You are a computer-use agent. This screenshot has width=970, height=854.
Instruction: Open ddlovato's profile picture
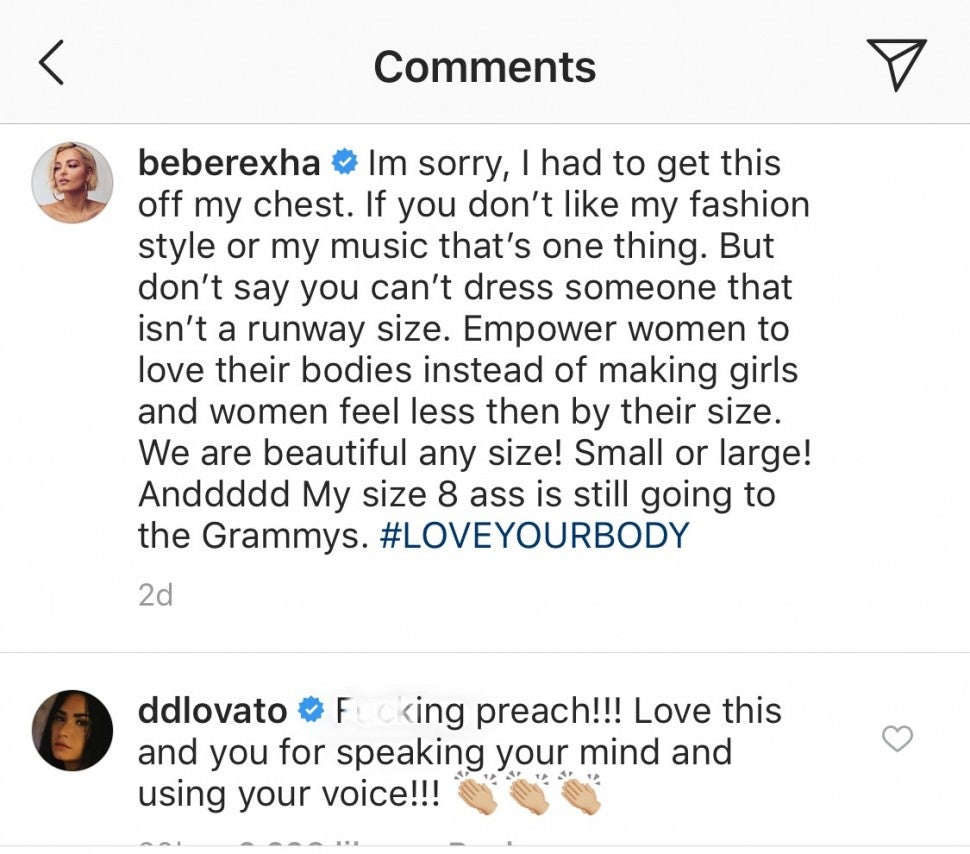(x=72, y=731)
